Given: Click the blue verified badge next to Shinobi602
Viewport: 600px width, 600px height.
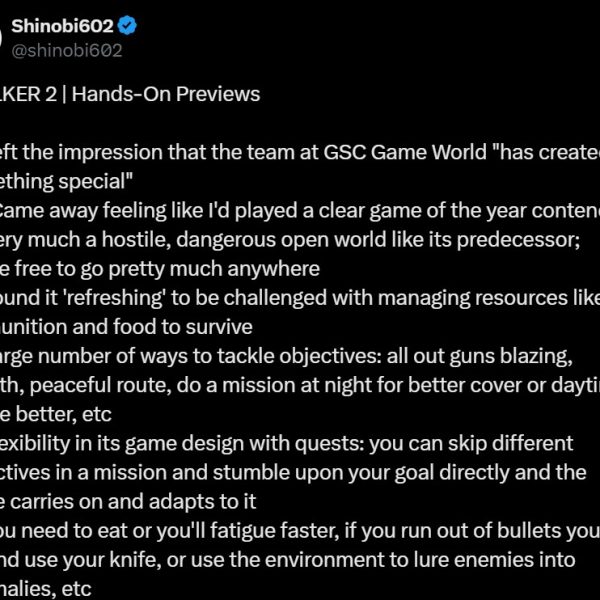Looking at the screenshot, I should 127,26.
